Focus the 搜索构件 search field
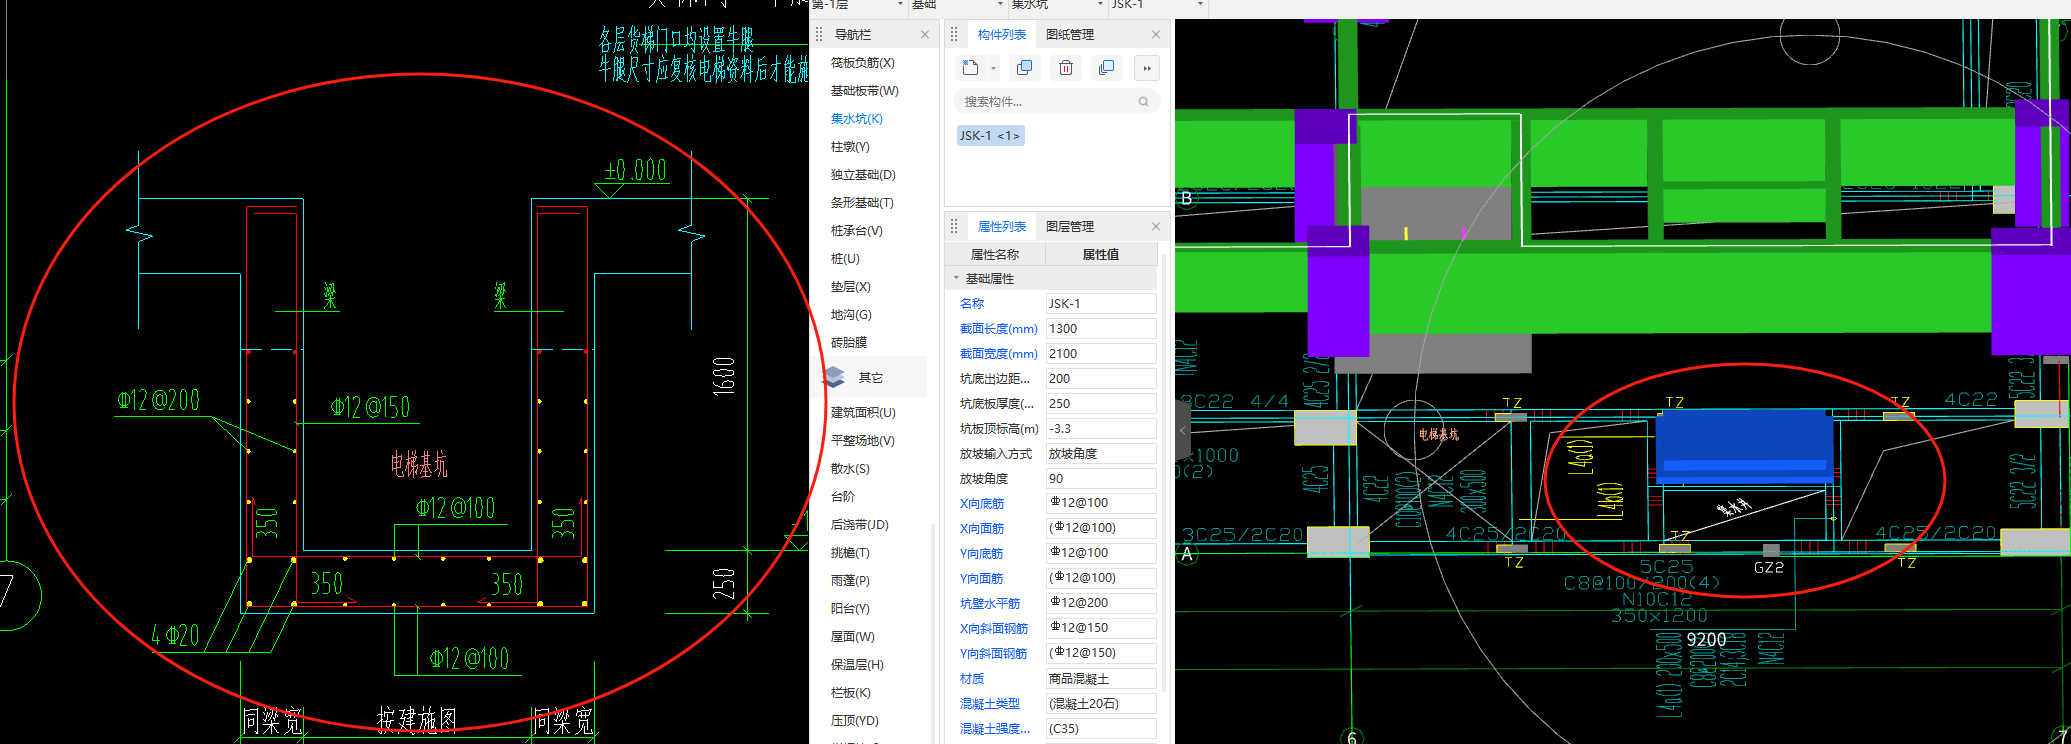The height and width of the screenshot is (744, 2071). click(x=1056, y=101)
